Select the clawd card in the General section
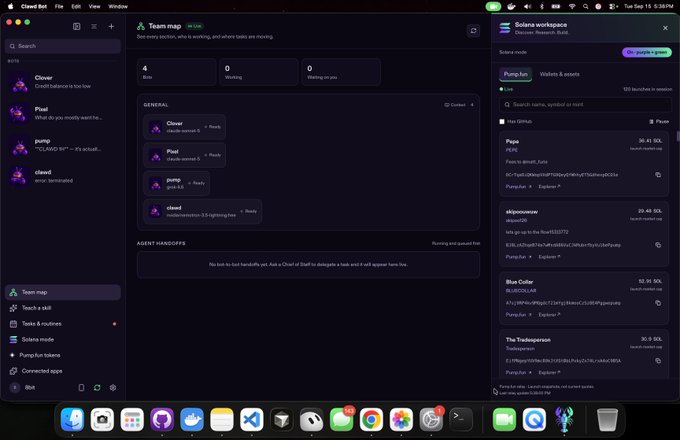This screenshot has width=680, height=440. (203, 211)
